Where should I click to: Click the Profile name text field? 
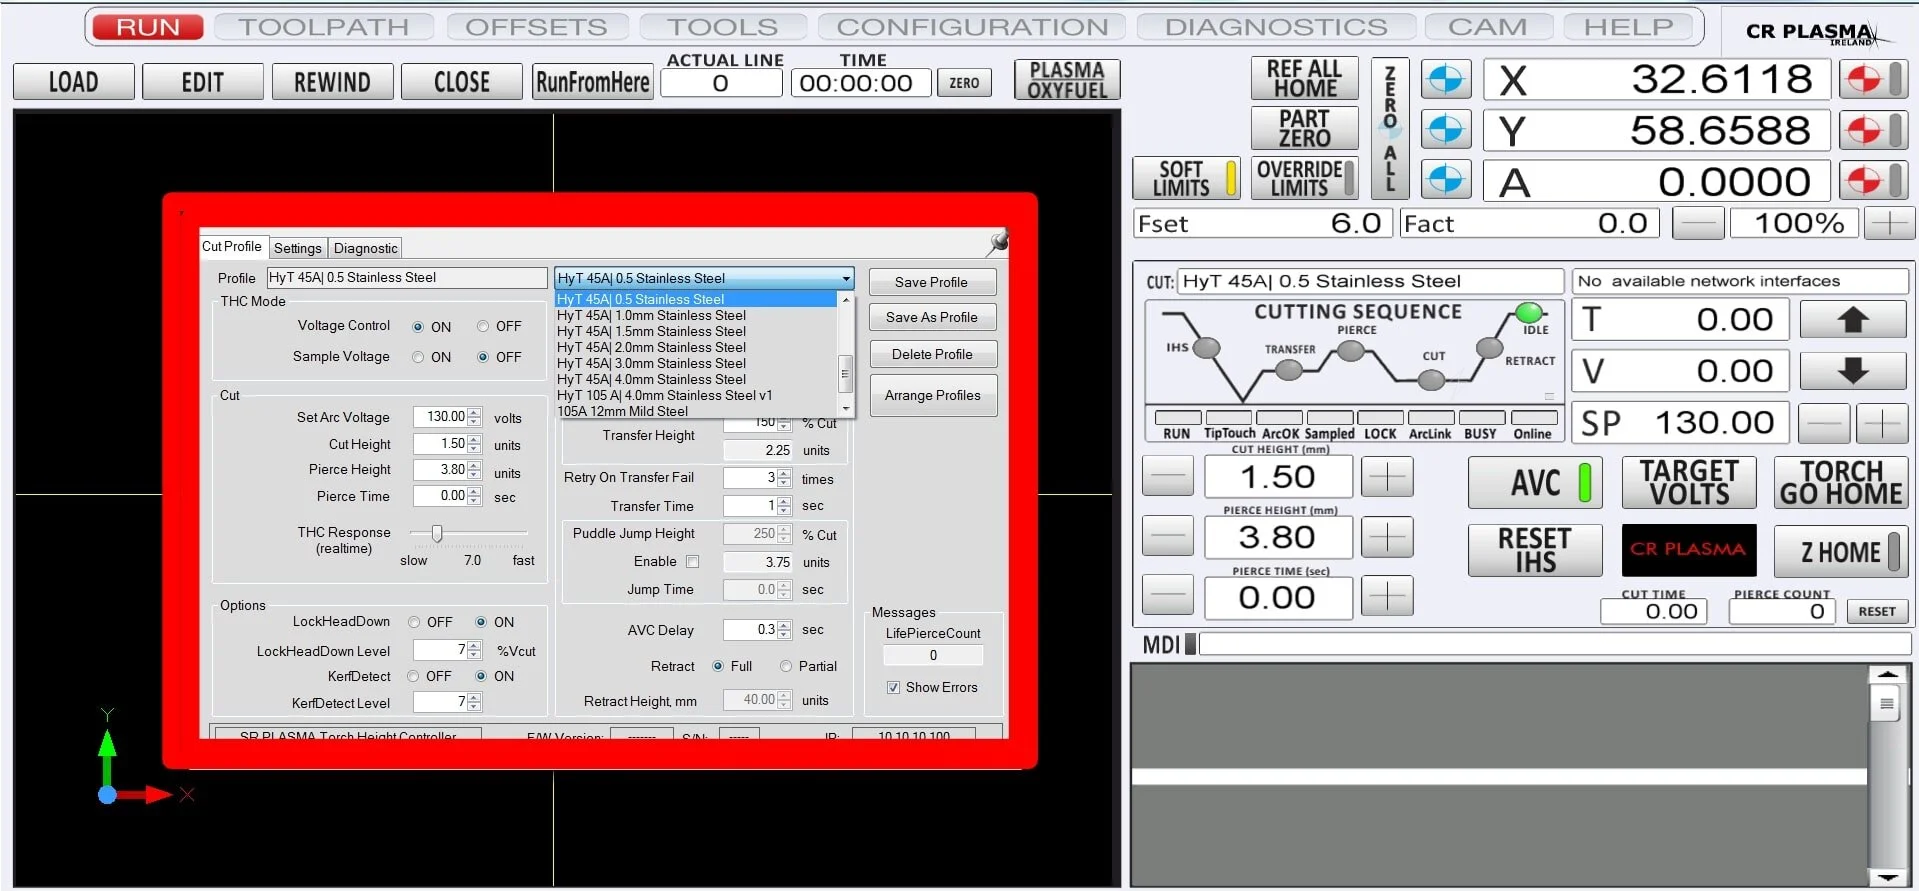click(x=406, y=278)
